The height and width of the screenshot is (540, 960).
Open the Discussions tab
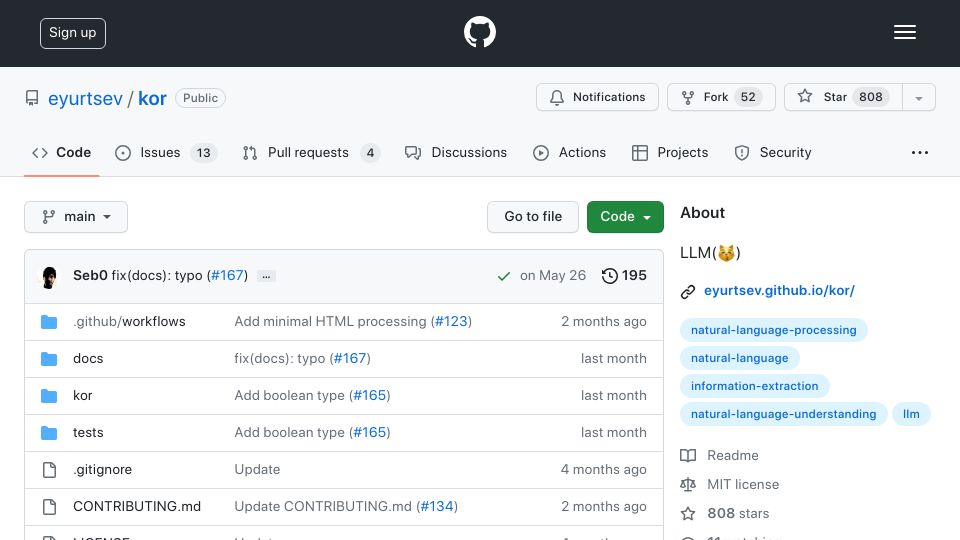click(x=456, y=152)
